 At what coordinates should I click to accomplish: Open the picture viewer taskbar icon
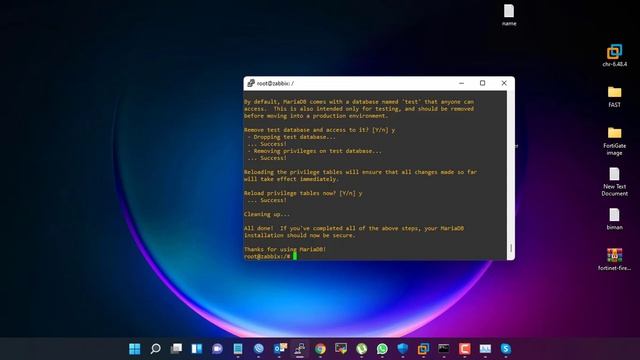pos(341,349)
